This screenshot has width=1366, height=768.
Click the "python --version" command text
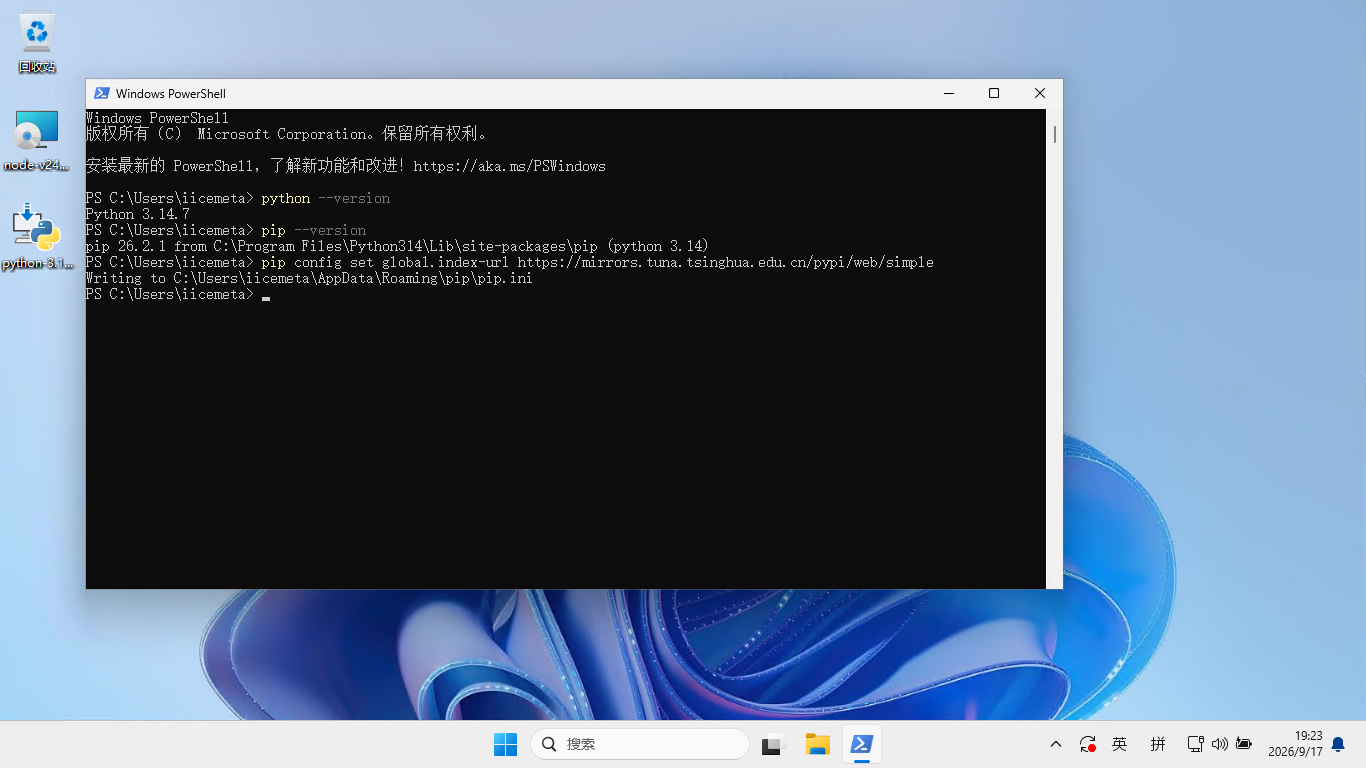pyautogui.click(x=326, y=198)
